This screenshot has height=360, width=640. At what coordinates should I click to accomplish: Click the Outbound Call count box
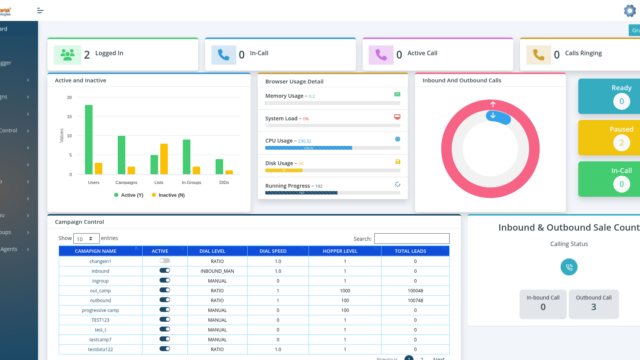click(x=594, y=304)
